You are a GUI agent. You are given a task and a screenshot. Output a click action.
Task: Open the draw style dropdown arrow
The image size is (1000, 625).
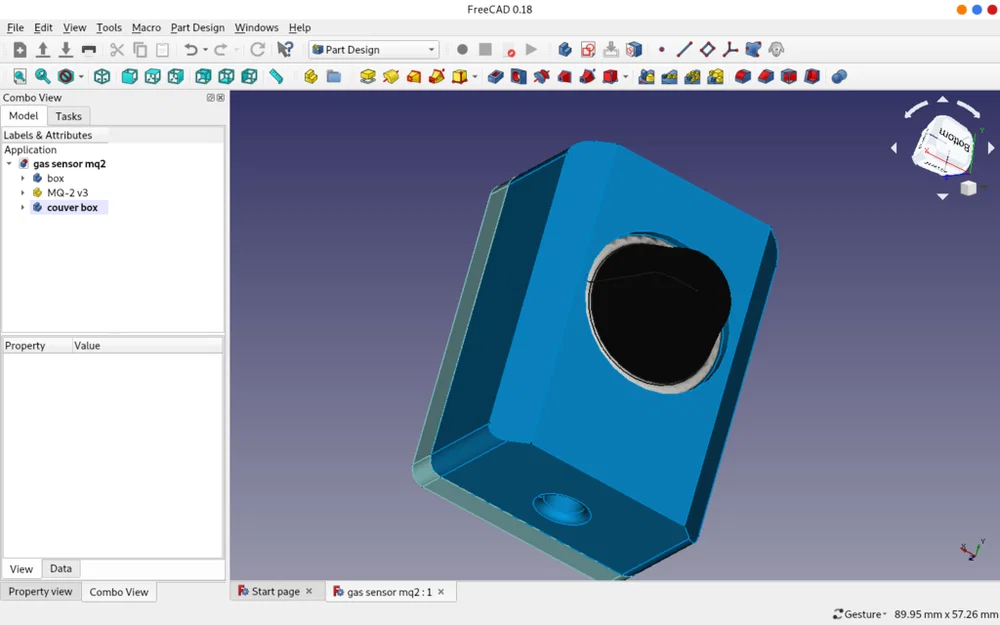(81, 77)
